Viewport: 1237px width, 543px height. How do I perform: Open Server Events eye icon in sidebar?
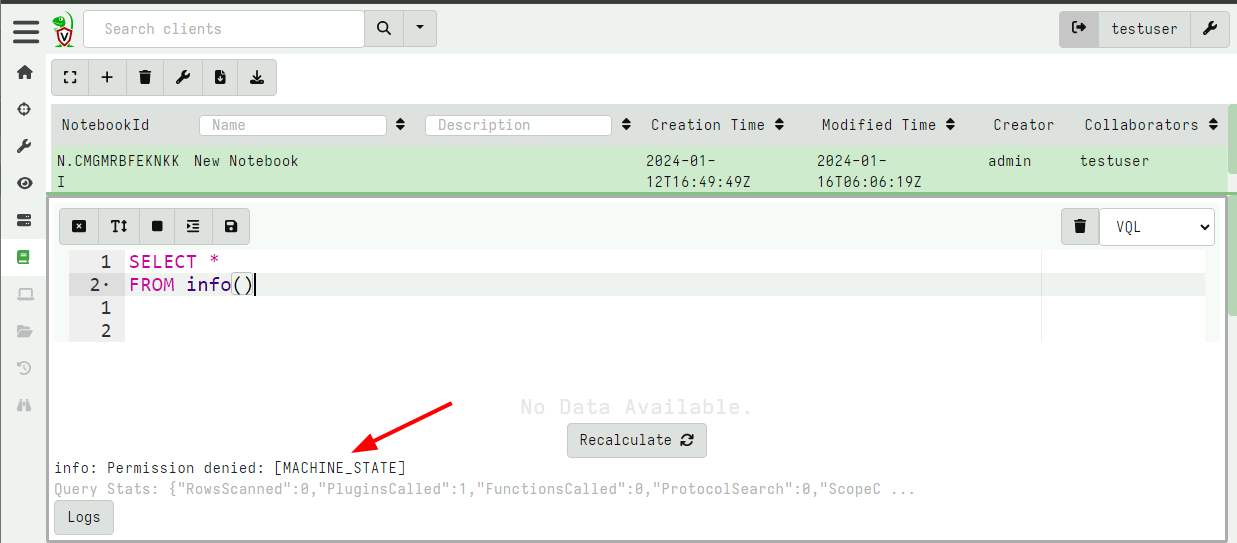pyautogui.click(x=25, y=183)
